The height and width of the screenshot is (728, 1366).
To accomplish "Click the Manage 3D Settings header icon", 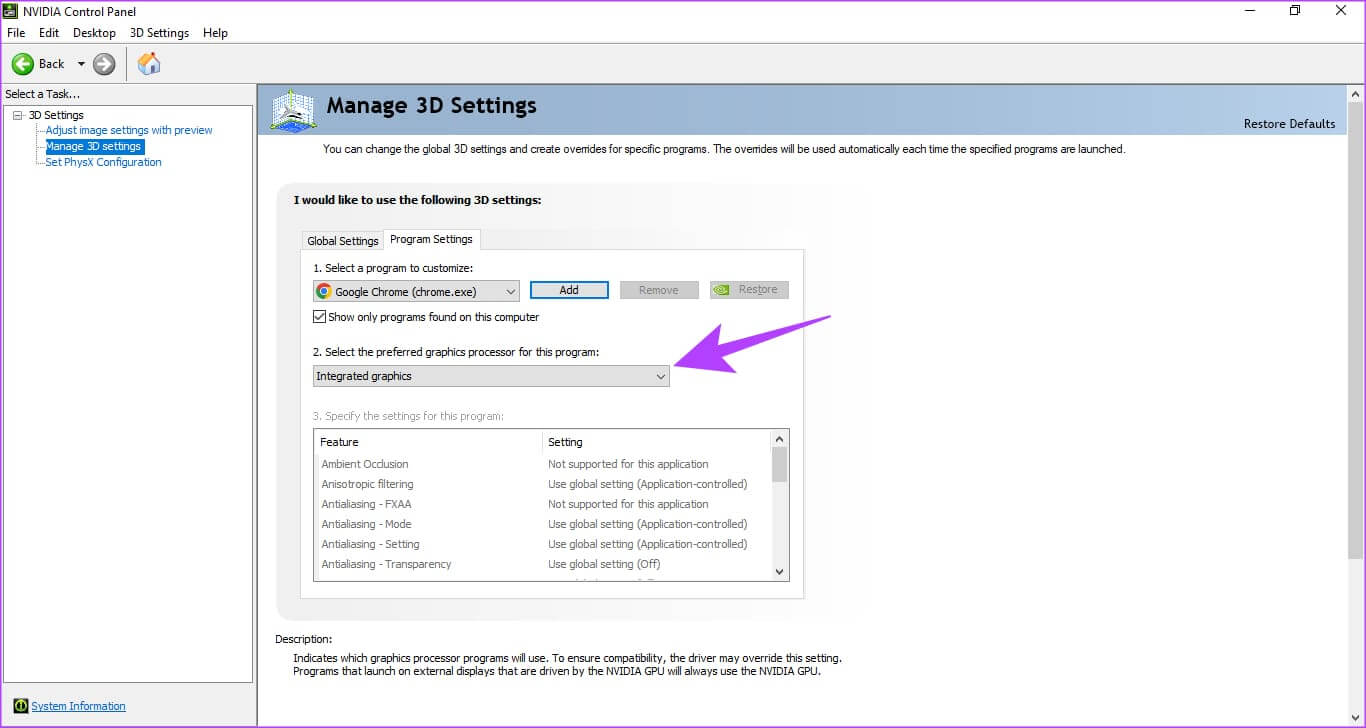I will (x=294, y=110).
